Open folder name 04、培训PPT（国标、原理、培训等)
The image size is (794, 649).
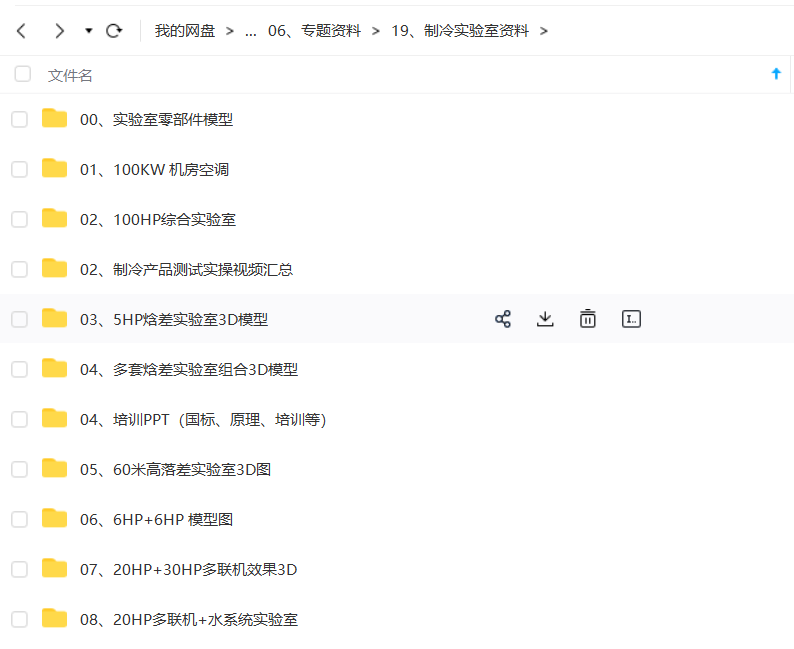click(x=203, y=420)
